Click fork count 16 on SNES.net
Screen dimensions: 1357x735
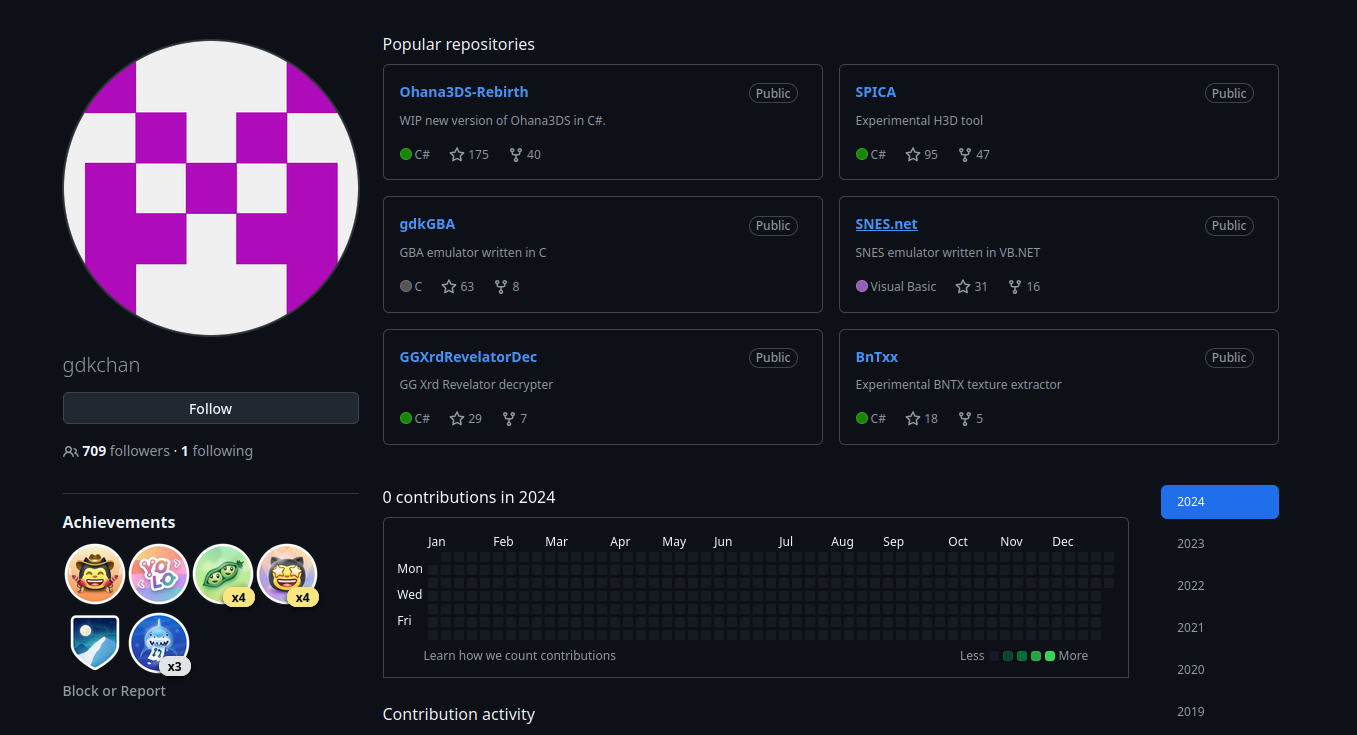[1024, 286]
